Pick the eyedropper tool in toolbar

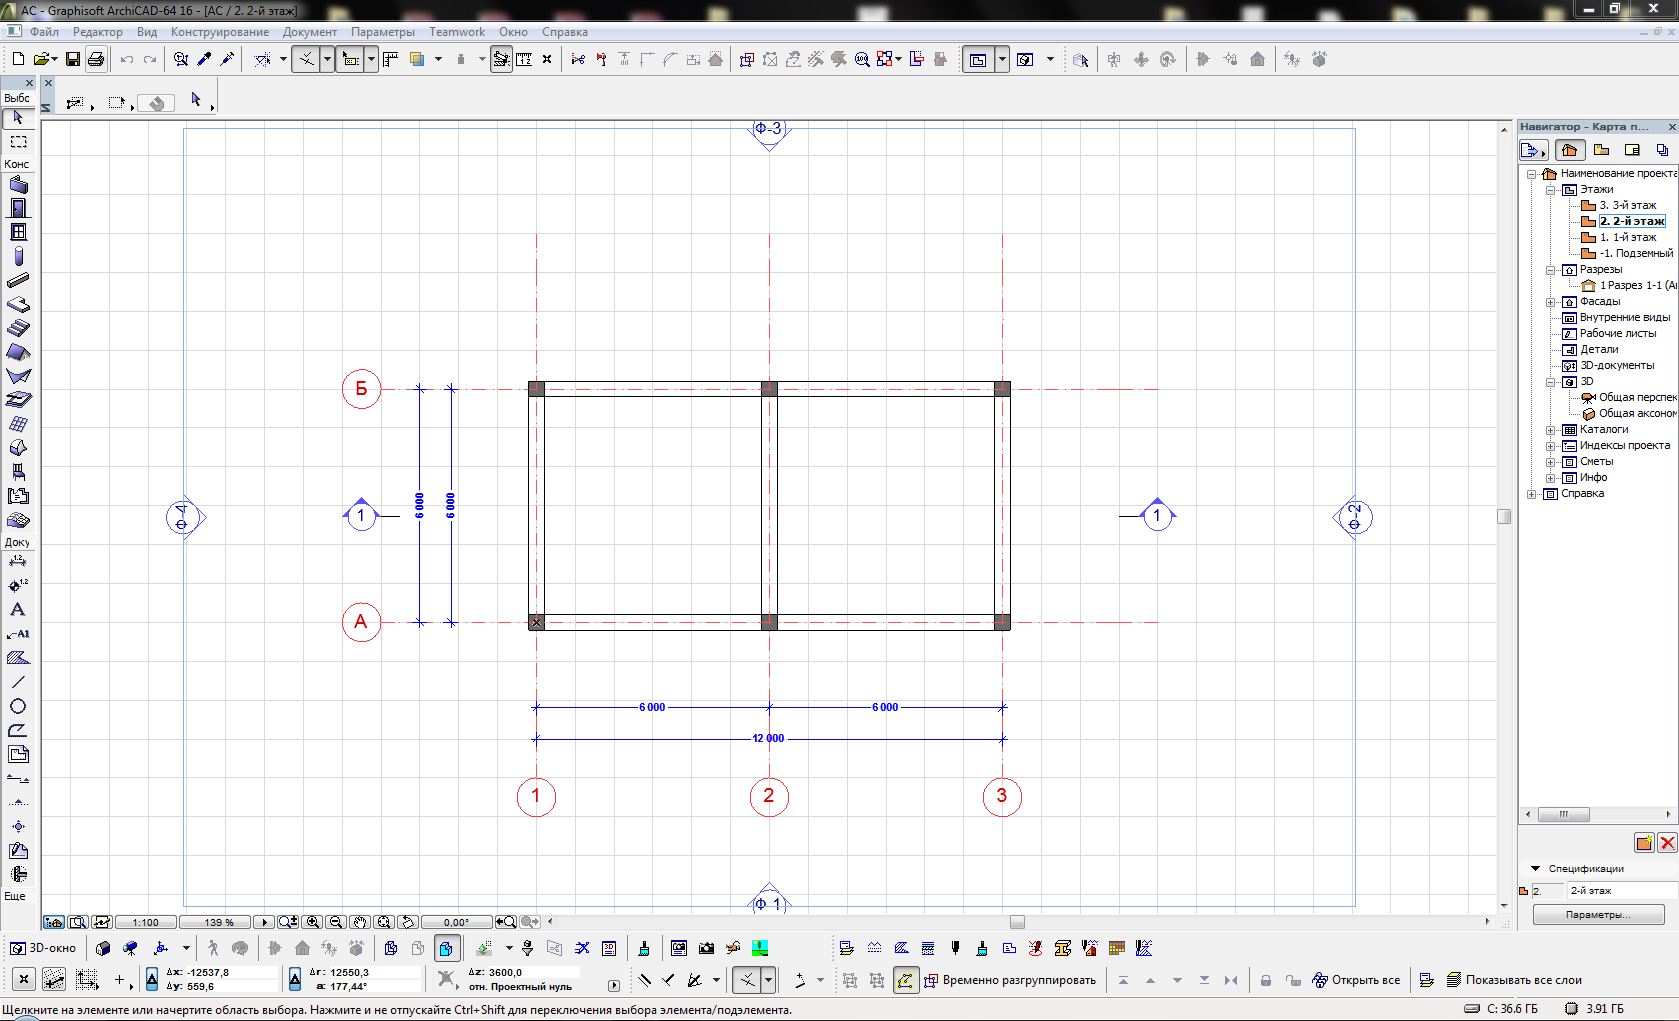tap(204, 60)
